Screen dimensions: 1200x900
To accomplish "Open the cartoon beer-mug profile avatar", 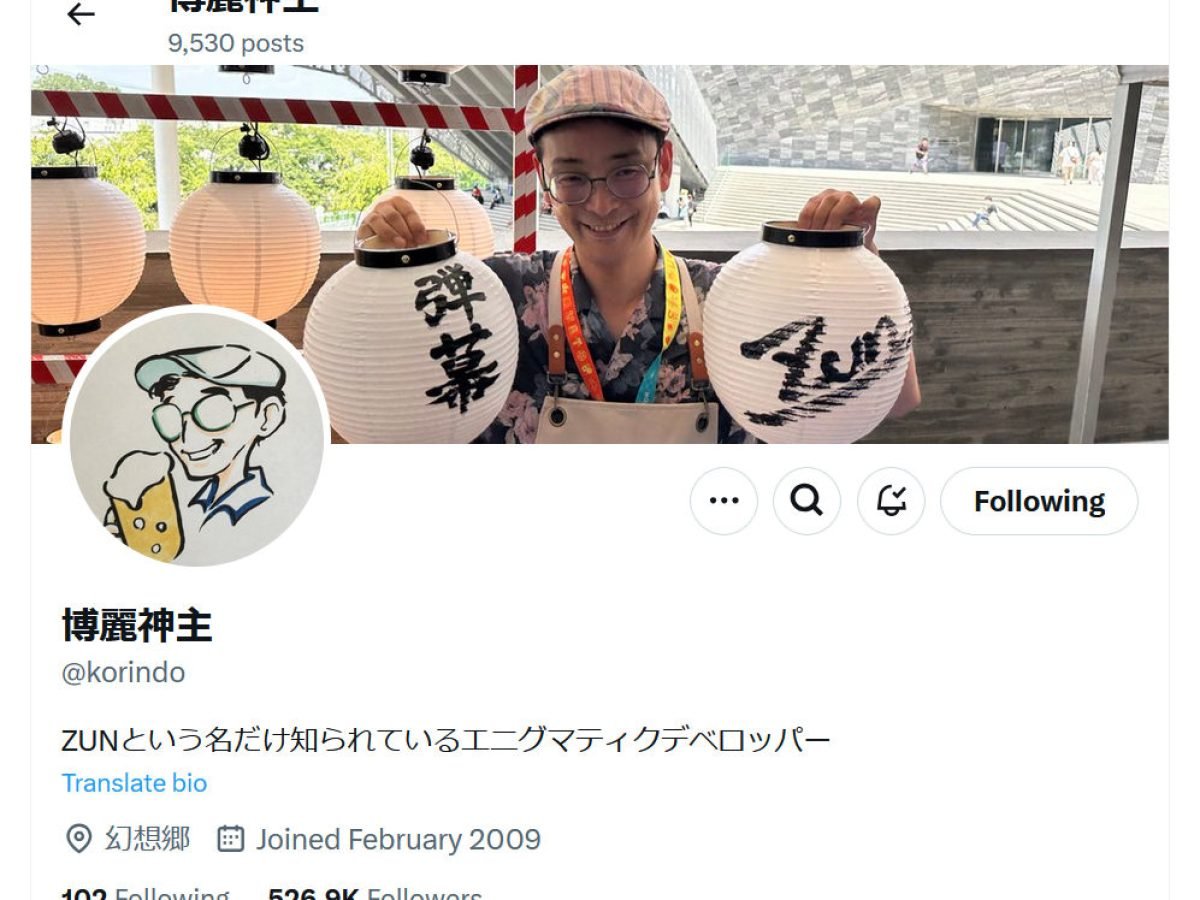I will (x=197, y=439).
